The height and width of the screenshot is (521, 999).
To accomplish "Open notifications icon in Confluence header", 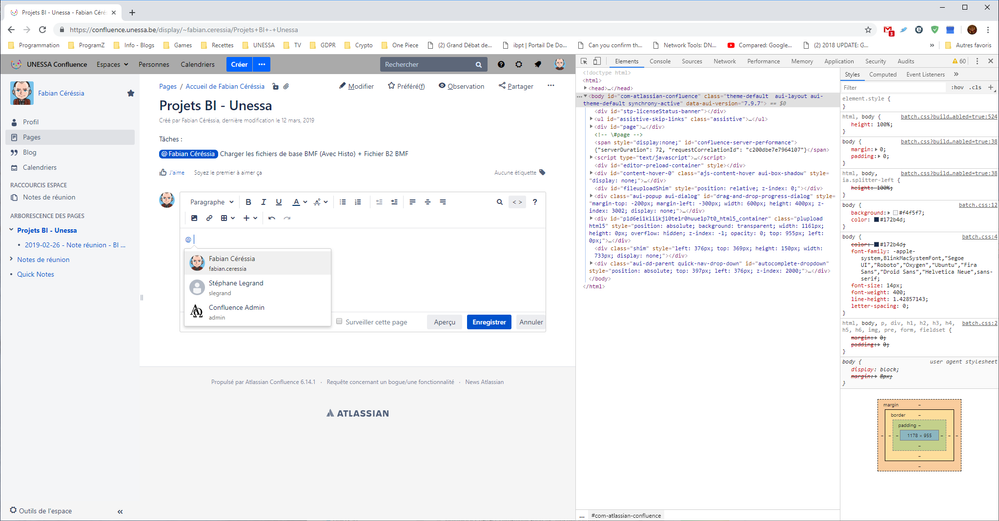I will 538,64.
